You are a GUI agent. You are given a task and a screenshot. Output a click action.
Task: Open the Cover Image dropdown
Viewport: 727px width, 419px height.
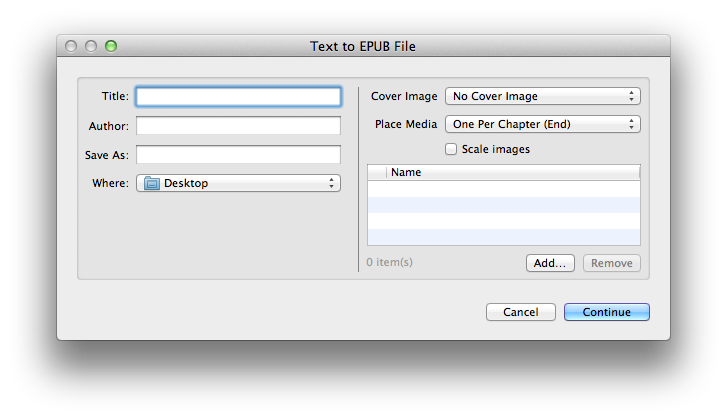tap(542, 97)
